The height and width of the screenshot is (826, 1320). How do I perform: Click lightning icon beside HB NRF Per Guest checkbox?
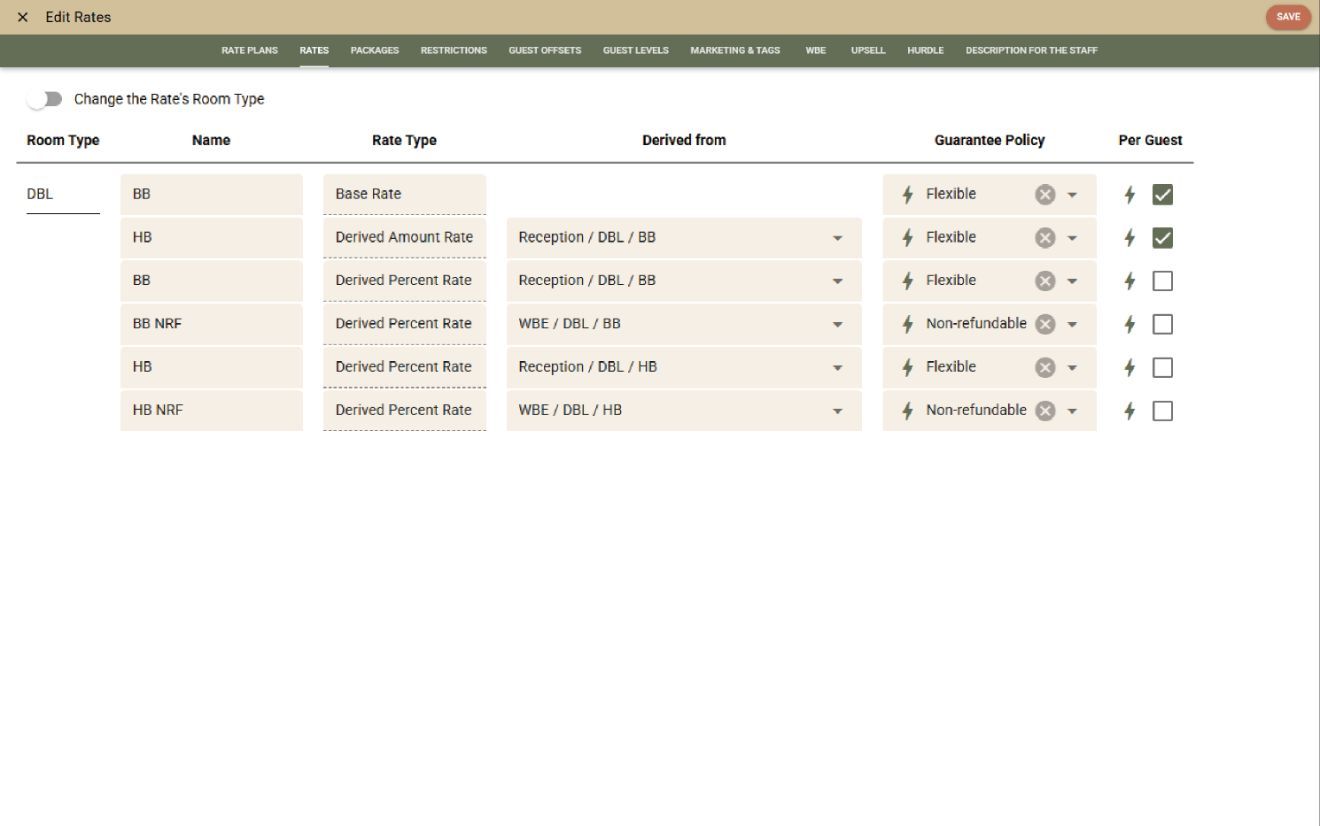tap(1130, 411)
